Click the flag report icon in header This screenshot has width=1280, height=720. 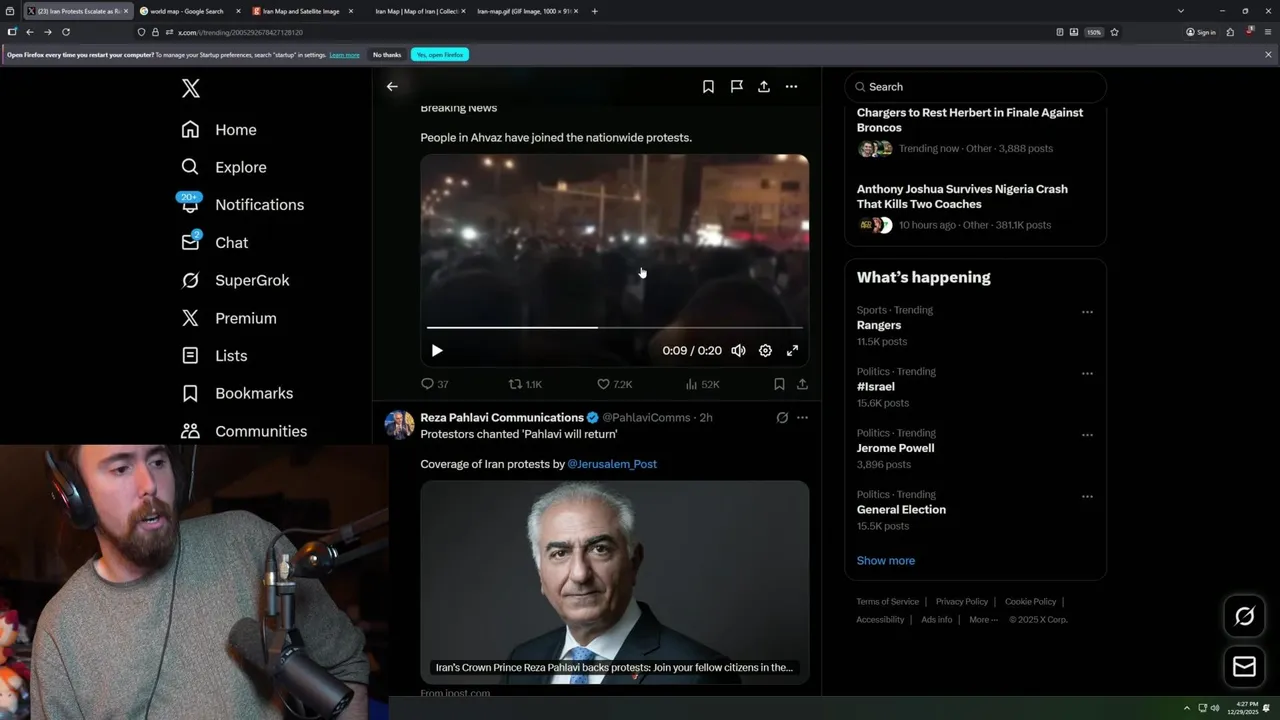736,87
